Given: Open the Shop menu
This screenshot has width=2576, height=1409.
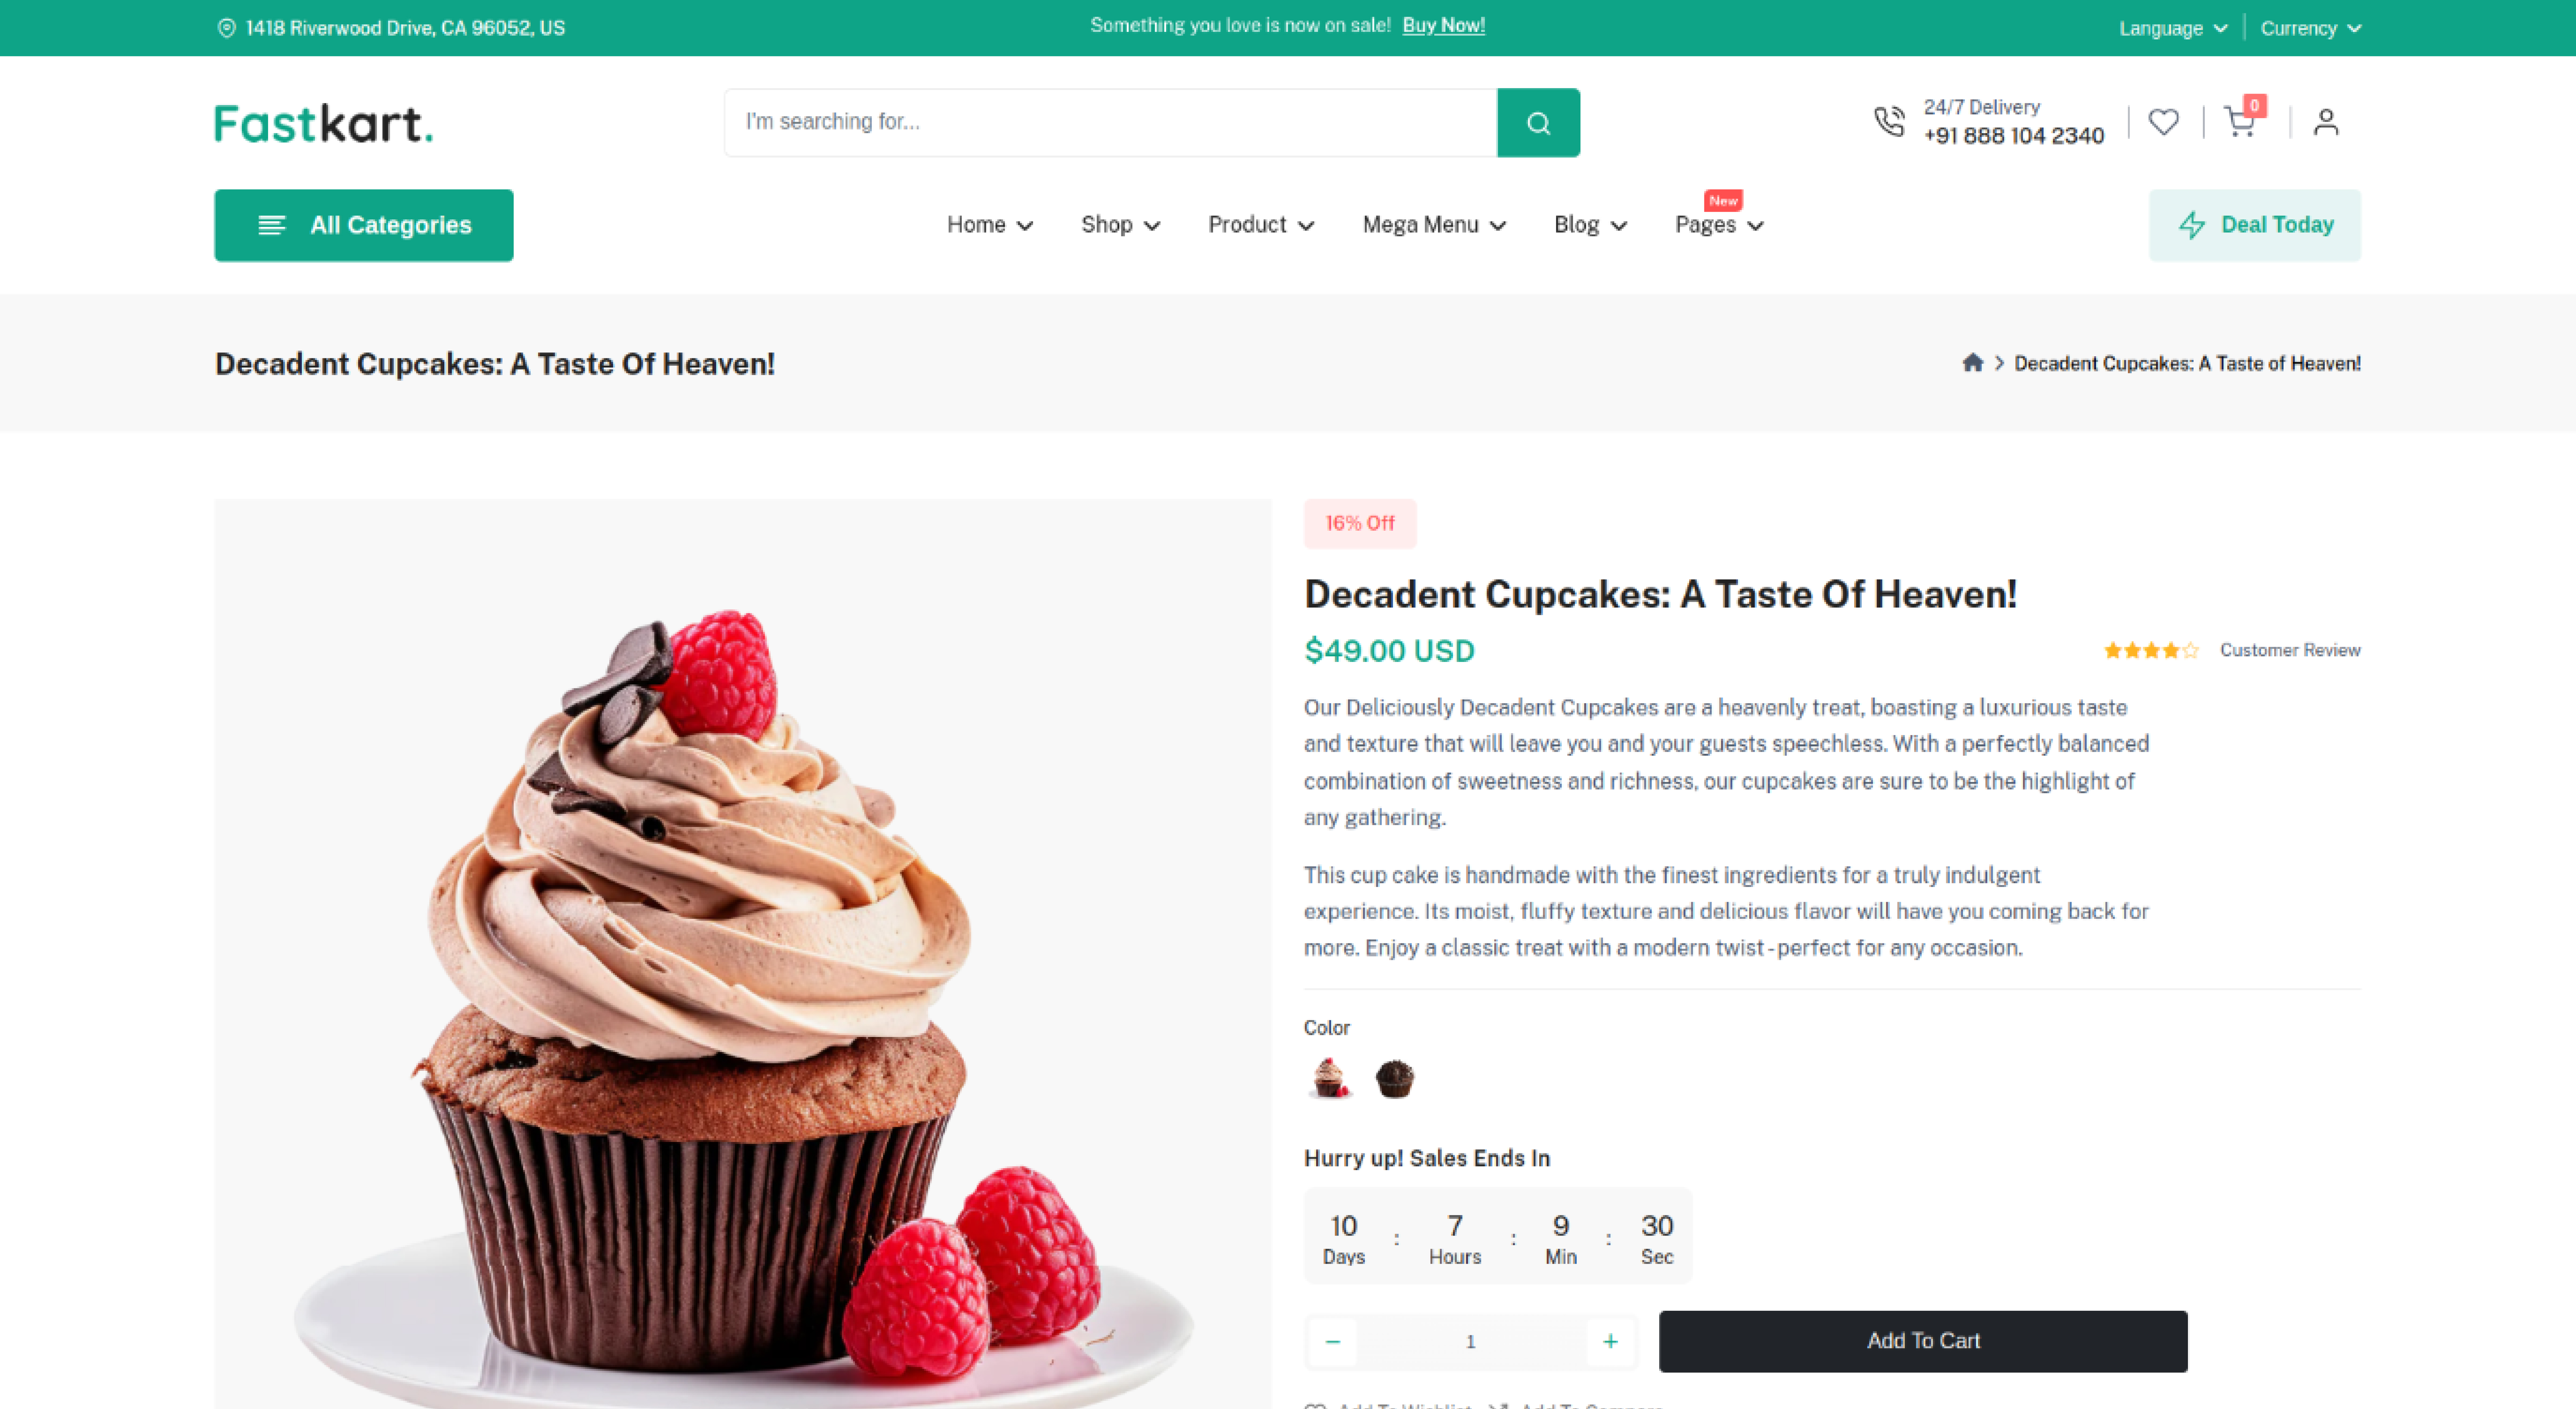Looking at the screenshot, I should (1120, 225).
